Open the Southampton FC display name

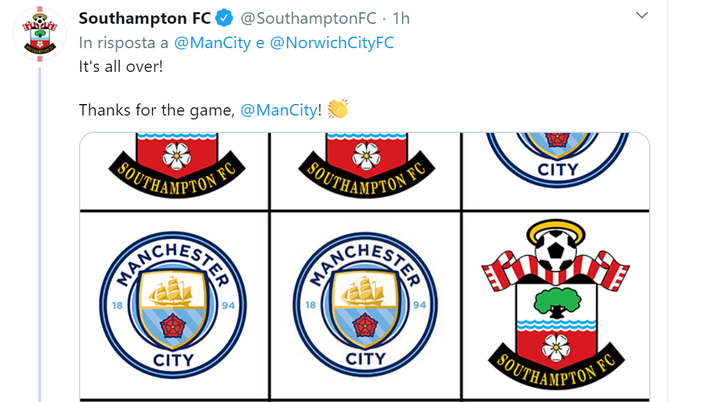tap(144, 18)
